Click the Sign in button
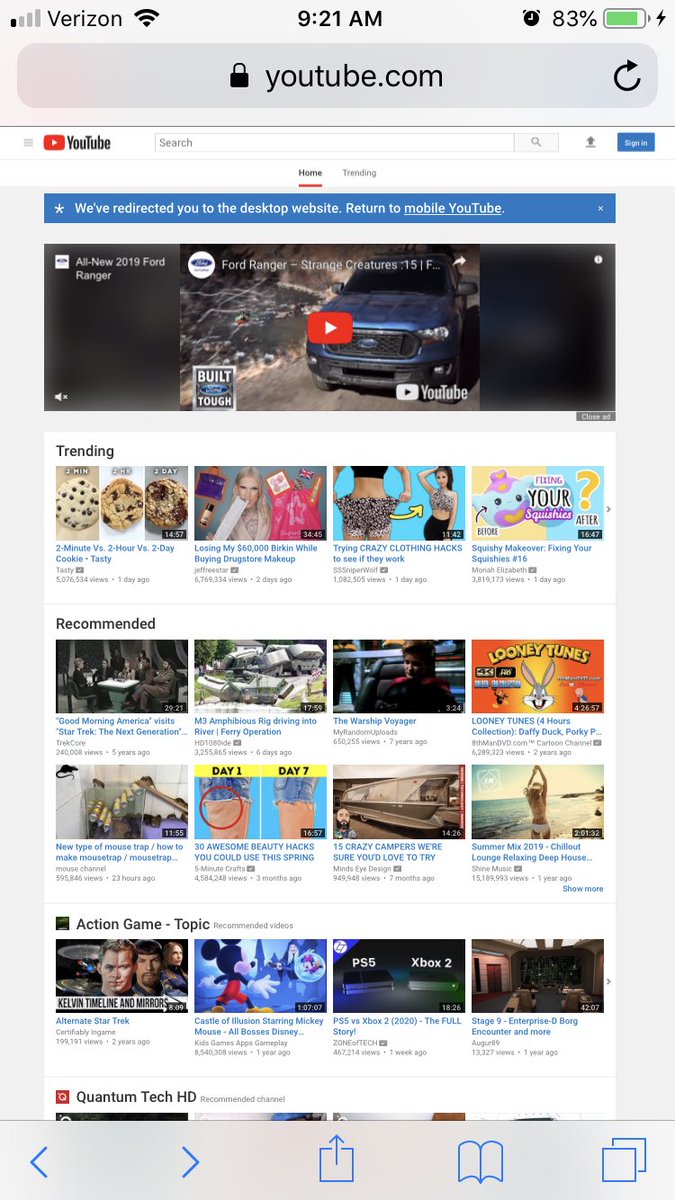 click(x=635, y=143)
